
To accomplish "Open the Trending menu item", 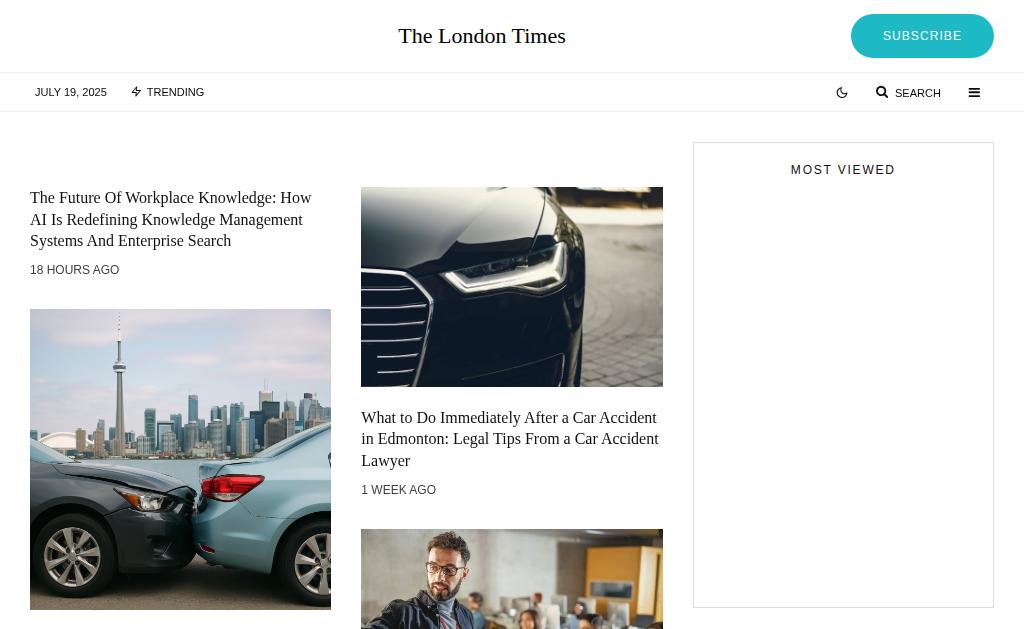I will pyautogui.click(x=168, y=92).
